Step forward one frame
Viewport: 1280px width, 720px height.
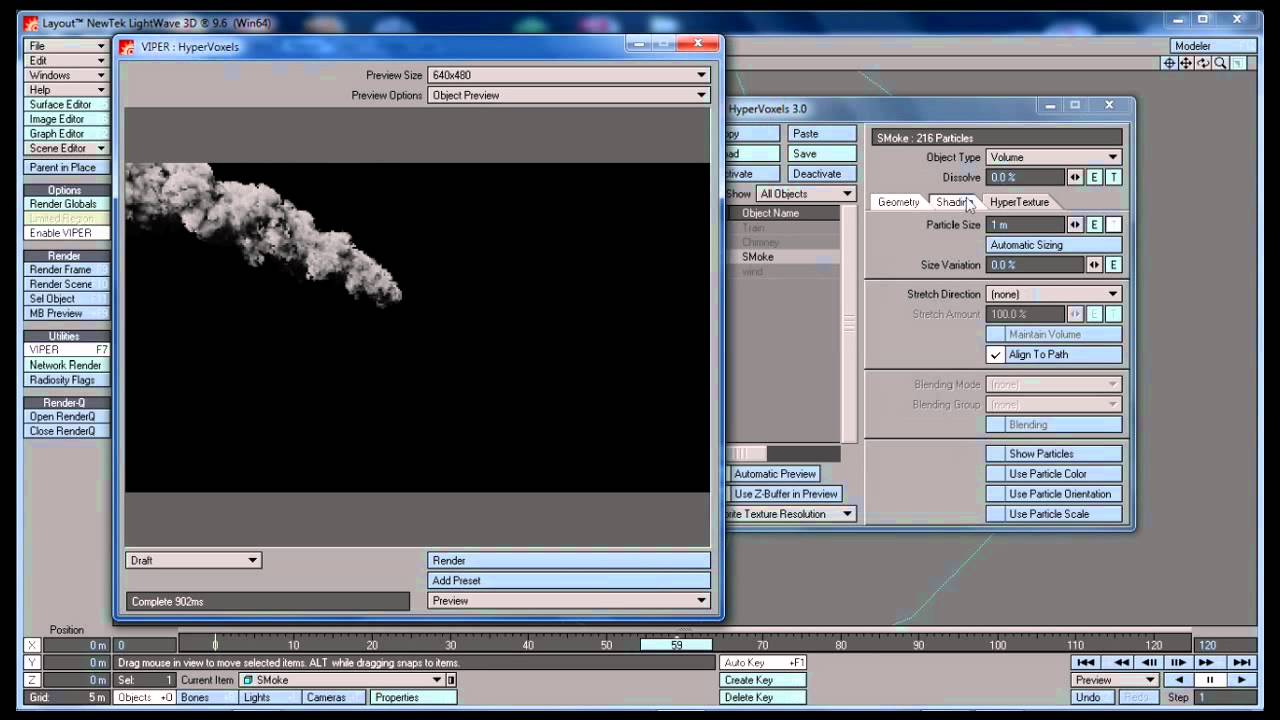(1177, 662)
